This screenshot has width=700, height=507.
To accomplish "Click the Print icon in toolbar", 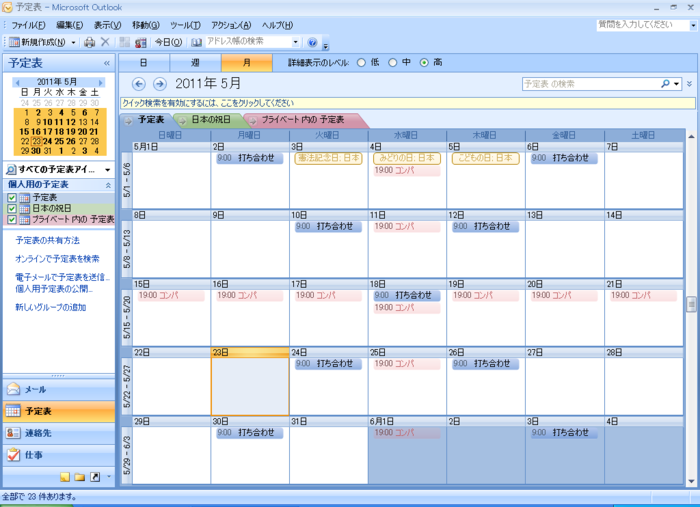I will tap(90, 42).
